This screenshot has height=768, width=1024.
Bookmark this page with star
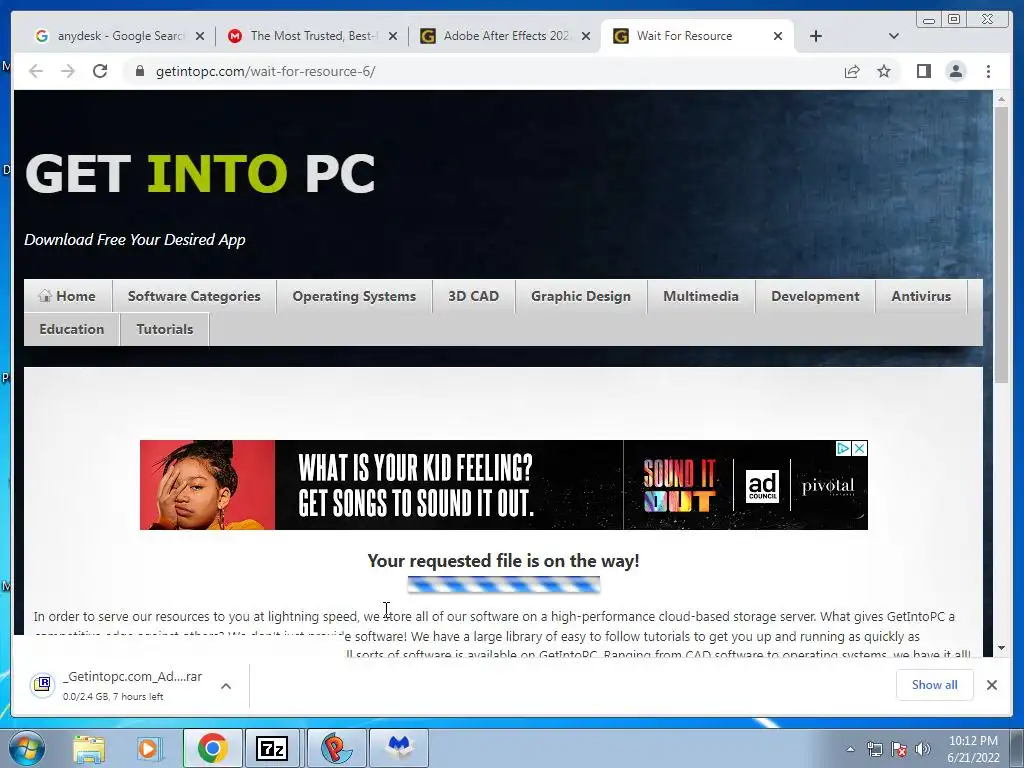(x=884, y=71)
